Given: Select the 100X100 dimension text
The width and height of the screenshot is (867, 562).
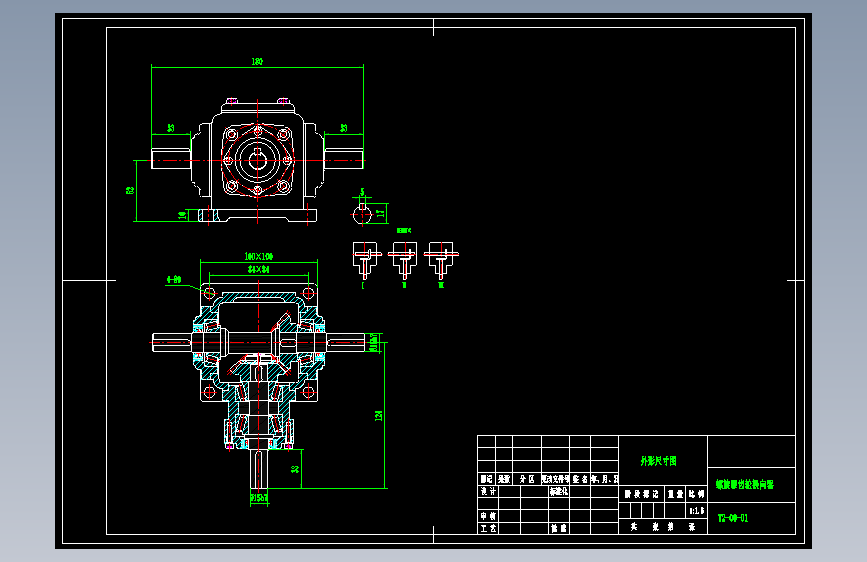Looking at the screenshot, I should coord(259,257).
